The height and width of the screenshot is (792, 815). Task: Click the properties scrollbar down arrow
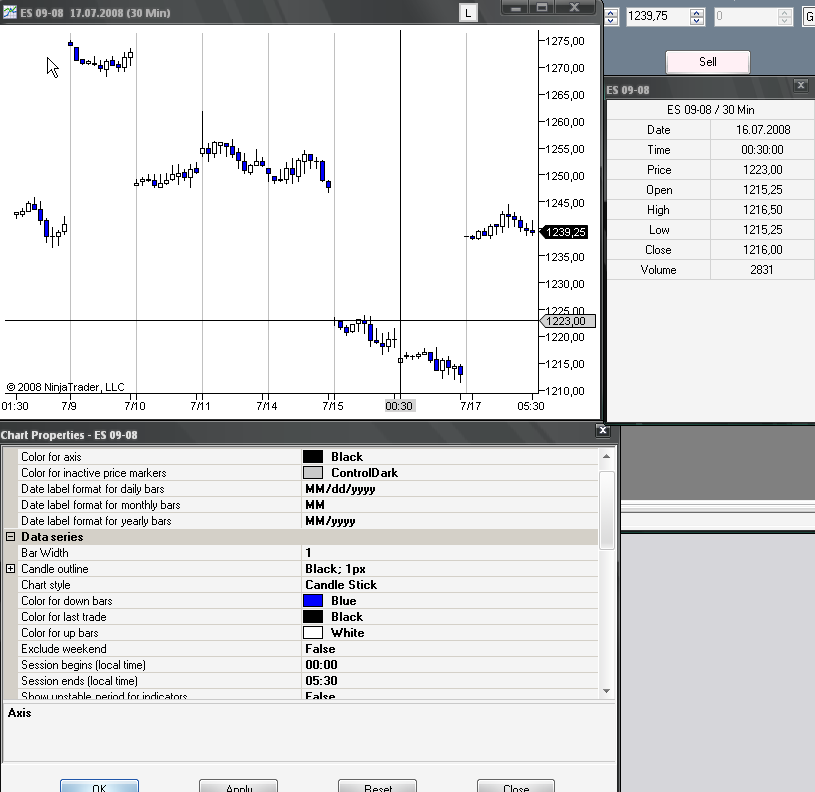607,691
